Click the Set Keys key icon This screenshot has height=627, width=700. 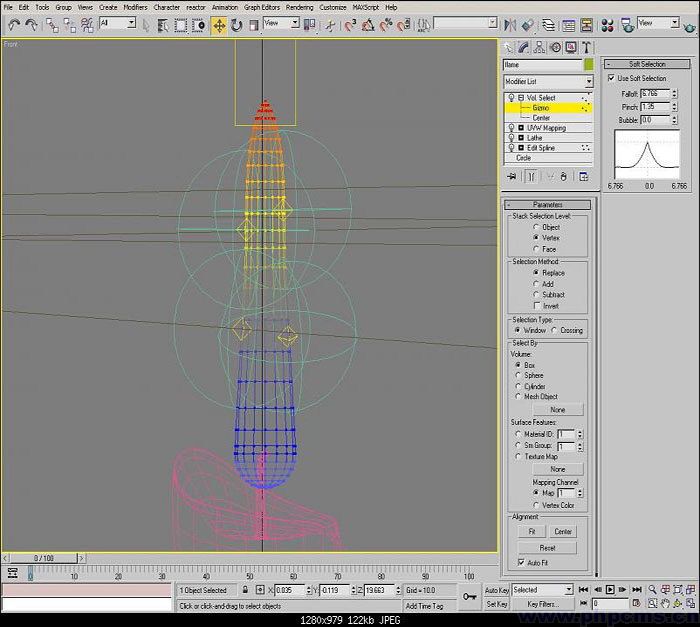470,596
